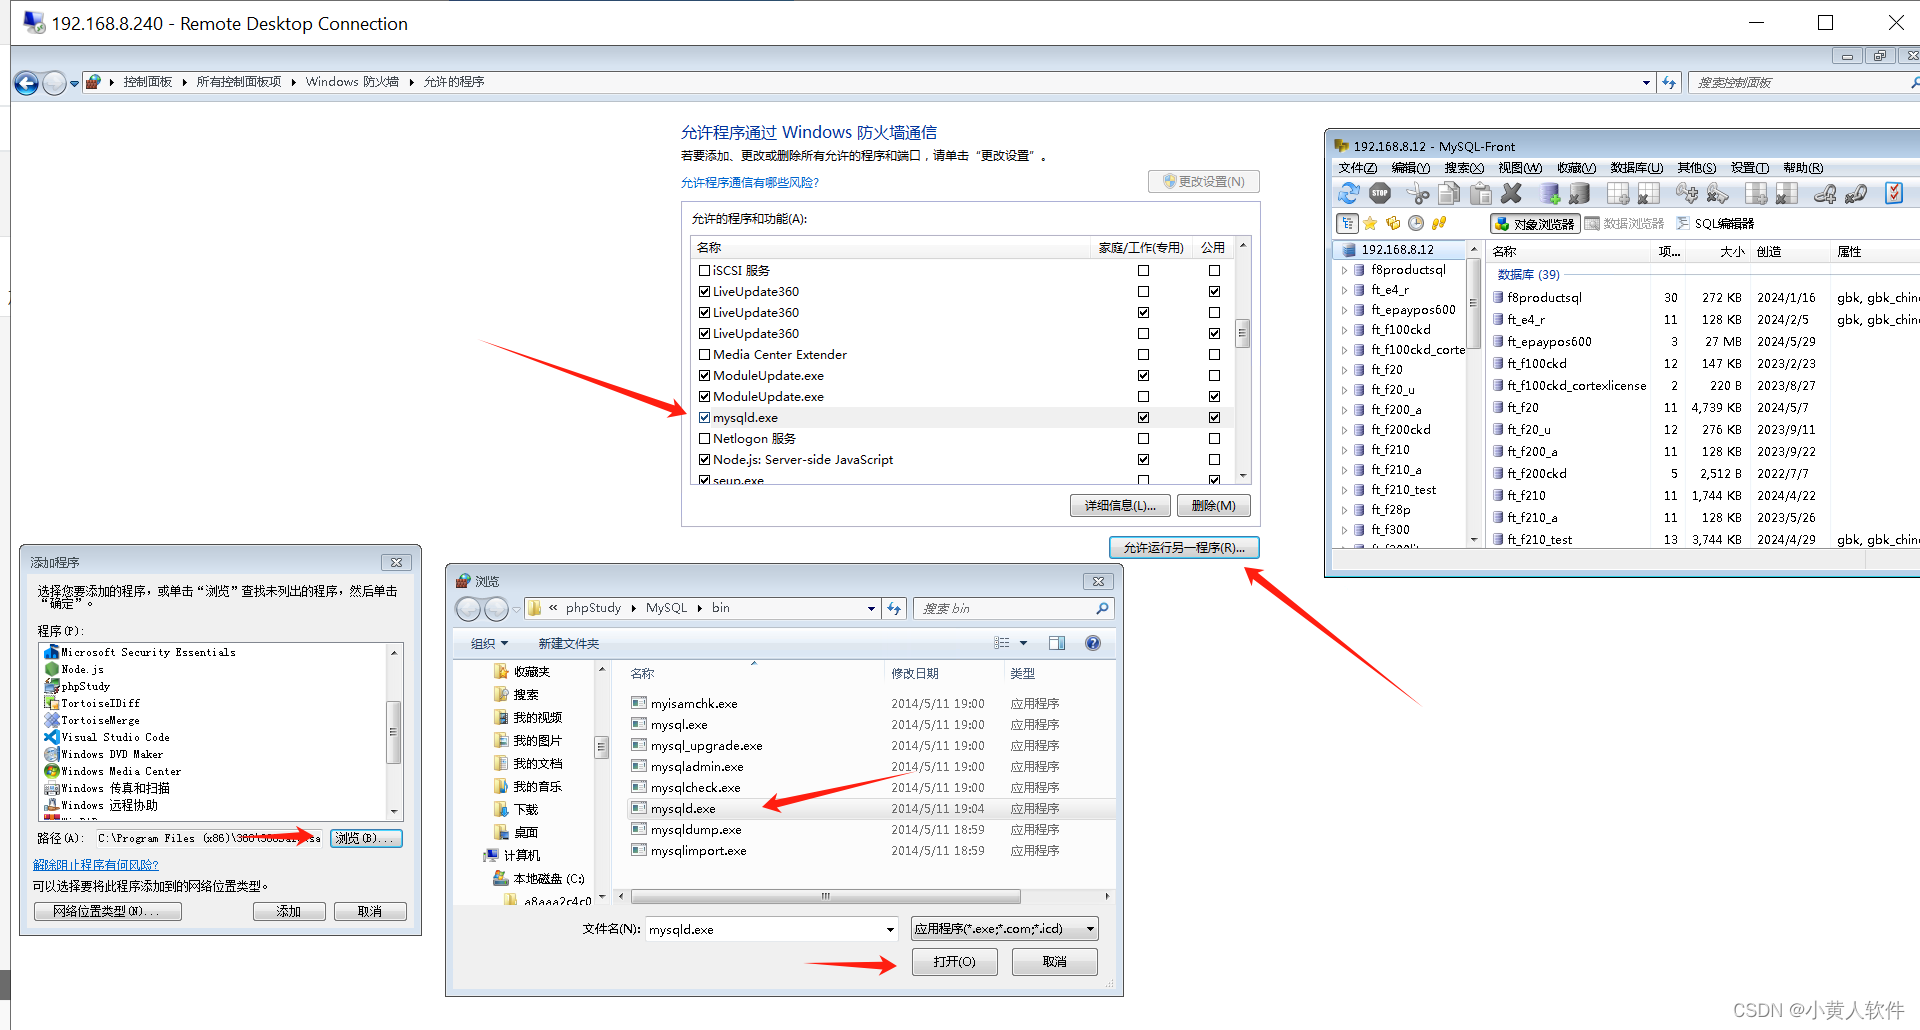1920x1030 pixels.
Task: Click the delete table icon in MySQL-Front
Action: click(x=1649, y=193)
